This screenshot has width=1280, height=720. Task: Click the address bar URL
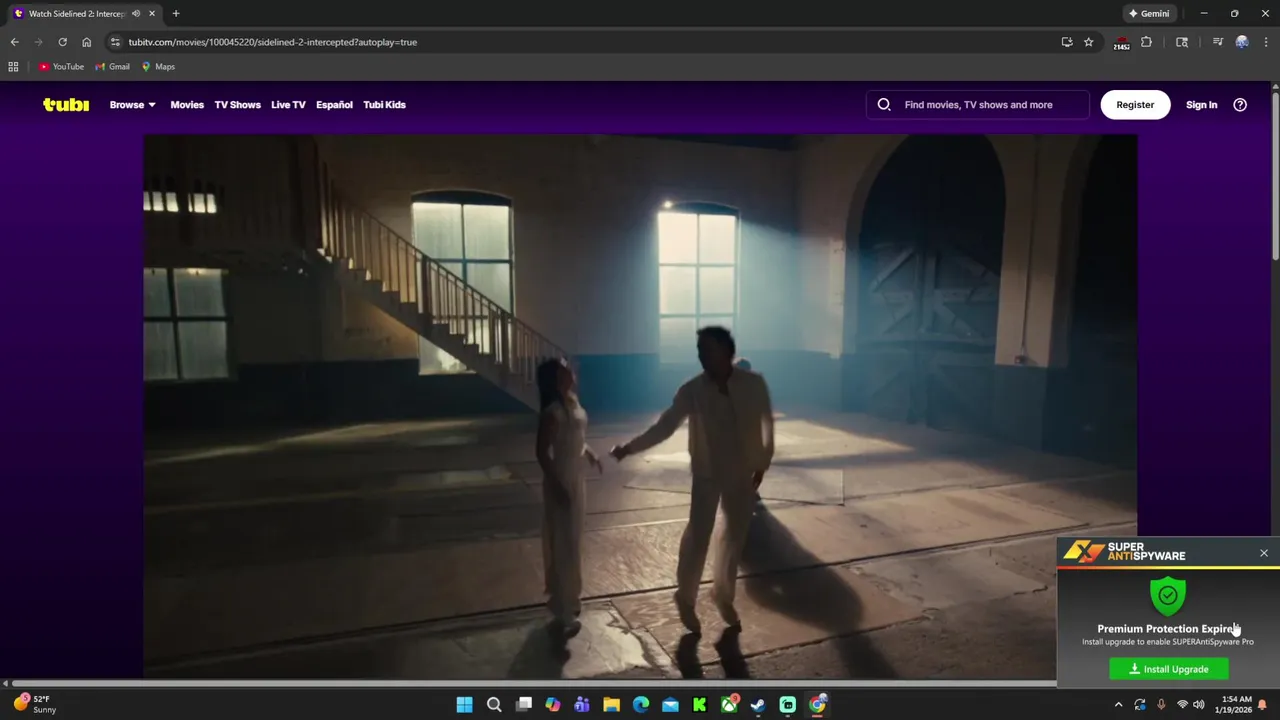tap(273, 42)
